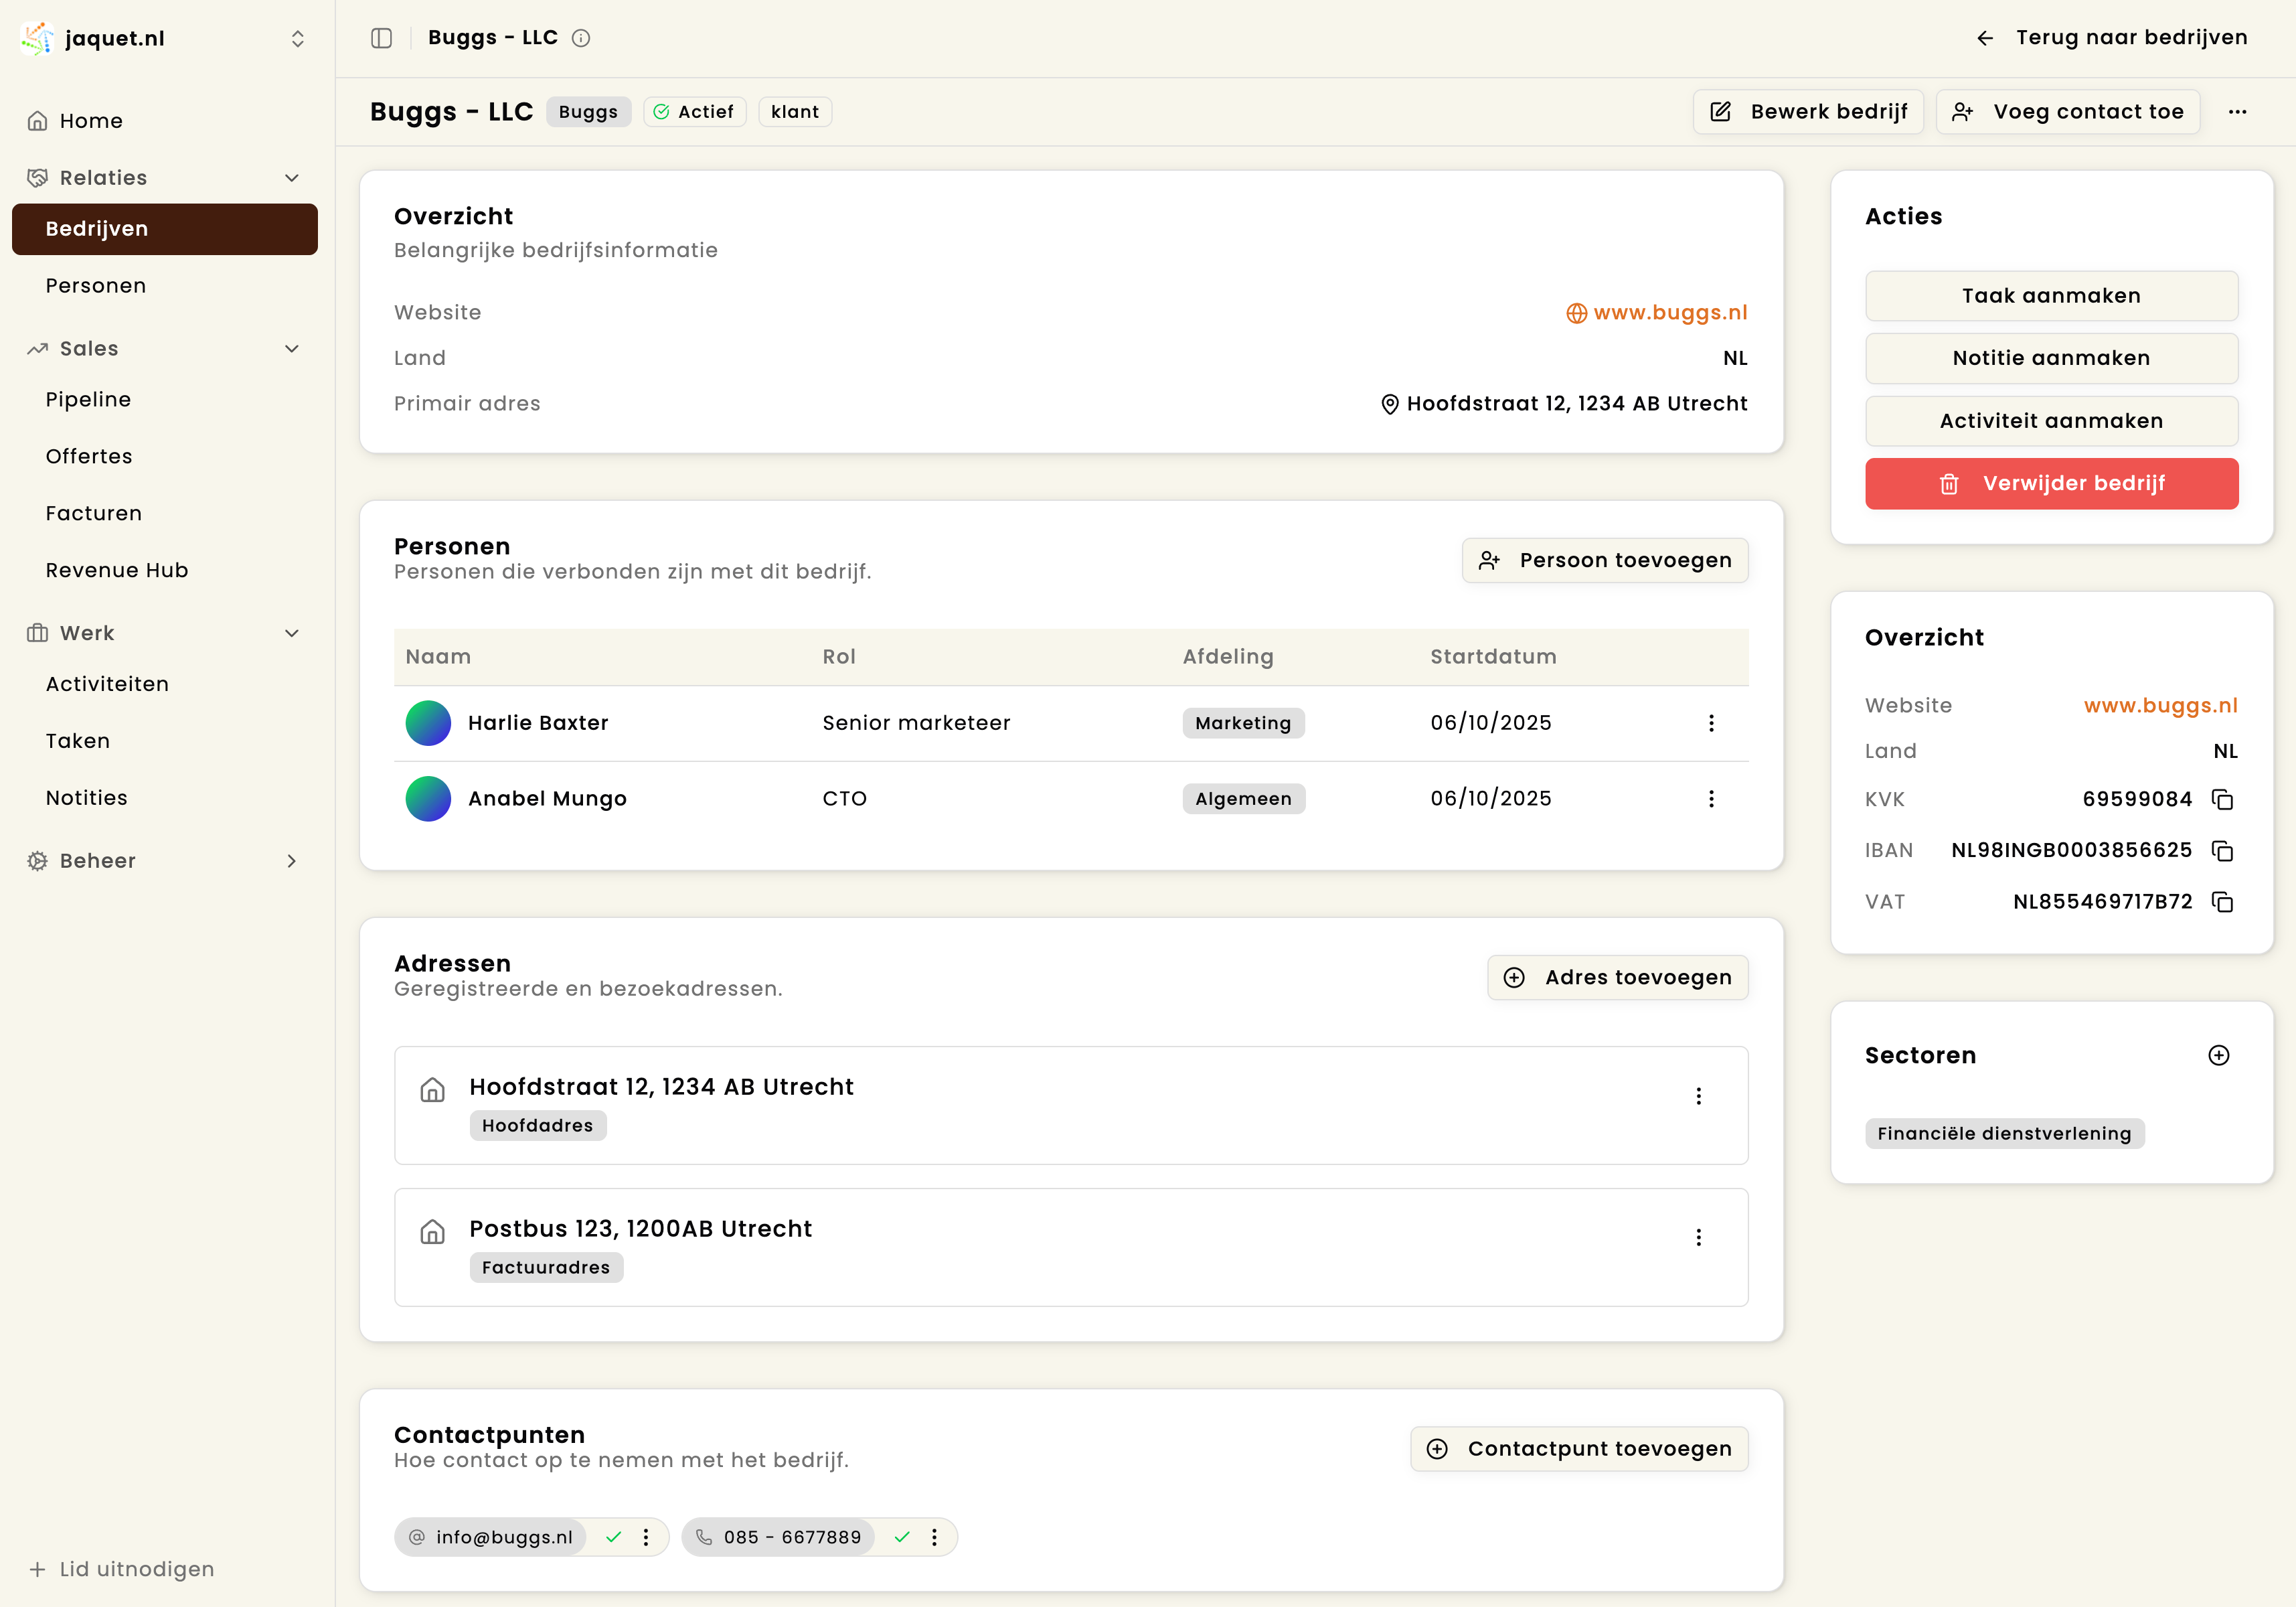Screen dimensions: 2296x1607
Task: Copy the IBAN using the copy icon
Action: pyautogui.click(x=2224, y=850)
